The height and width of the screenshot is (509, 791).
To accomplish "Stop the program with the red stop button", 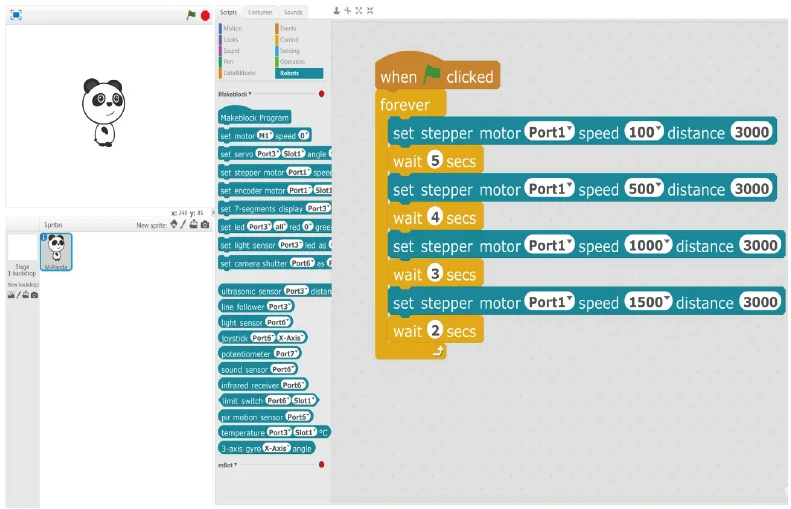I will click(x=205, y=16).
